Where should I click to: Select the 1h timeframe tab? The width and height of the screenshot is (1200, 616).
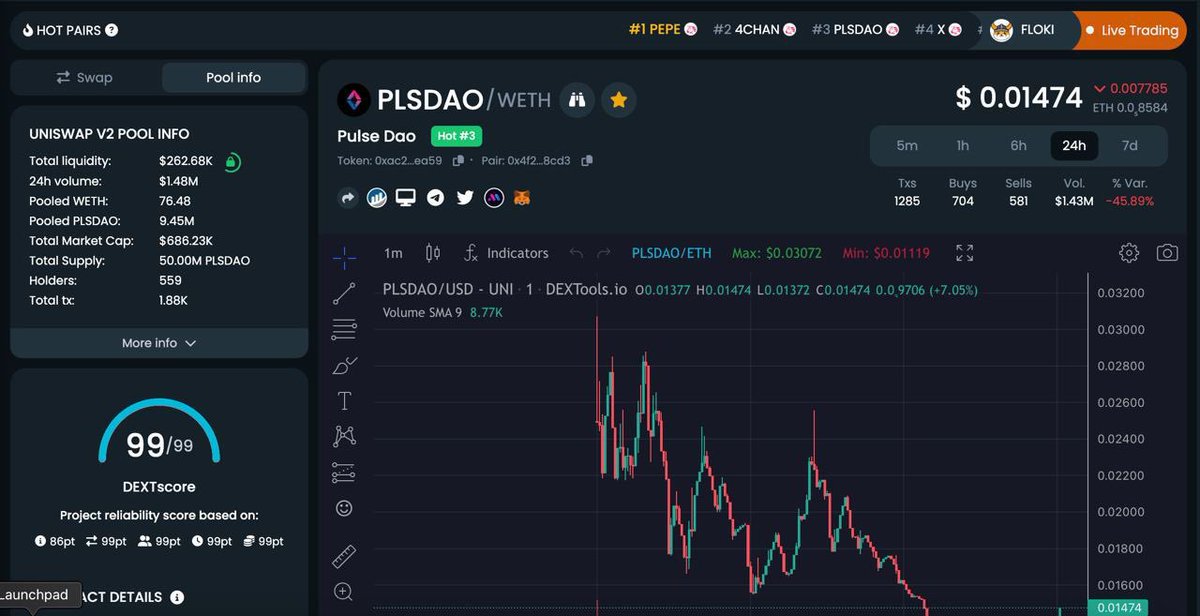pos(963,145)
